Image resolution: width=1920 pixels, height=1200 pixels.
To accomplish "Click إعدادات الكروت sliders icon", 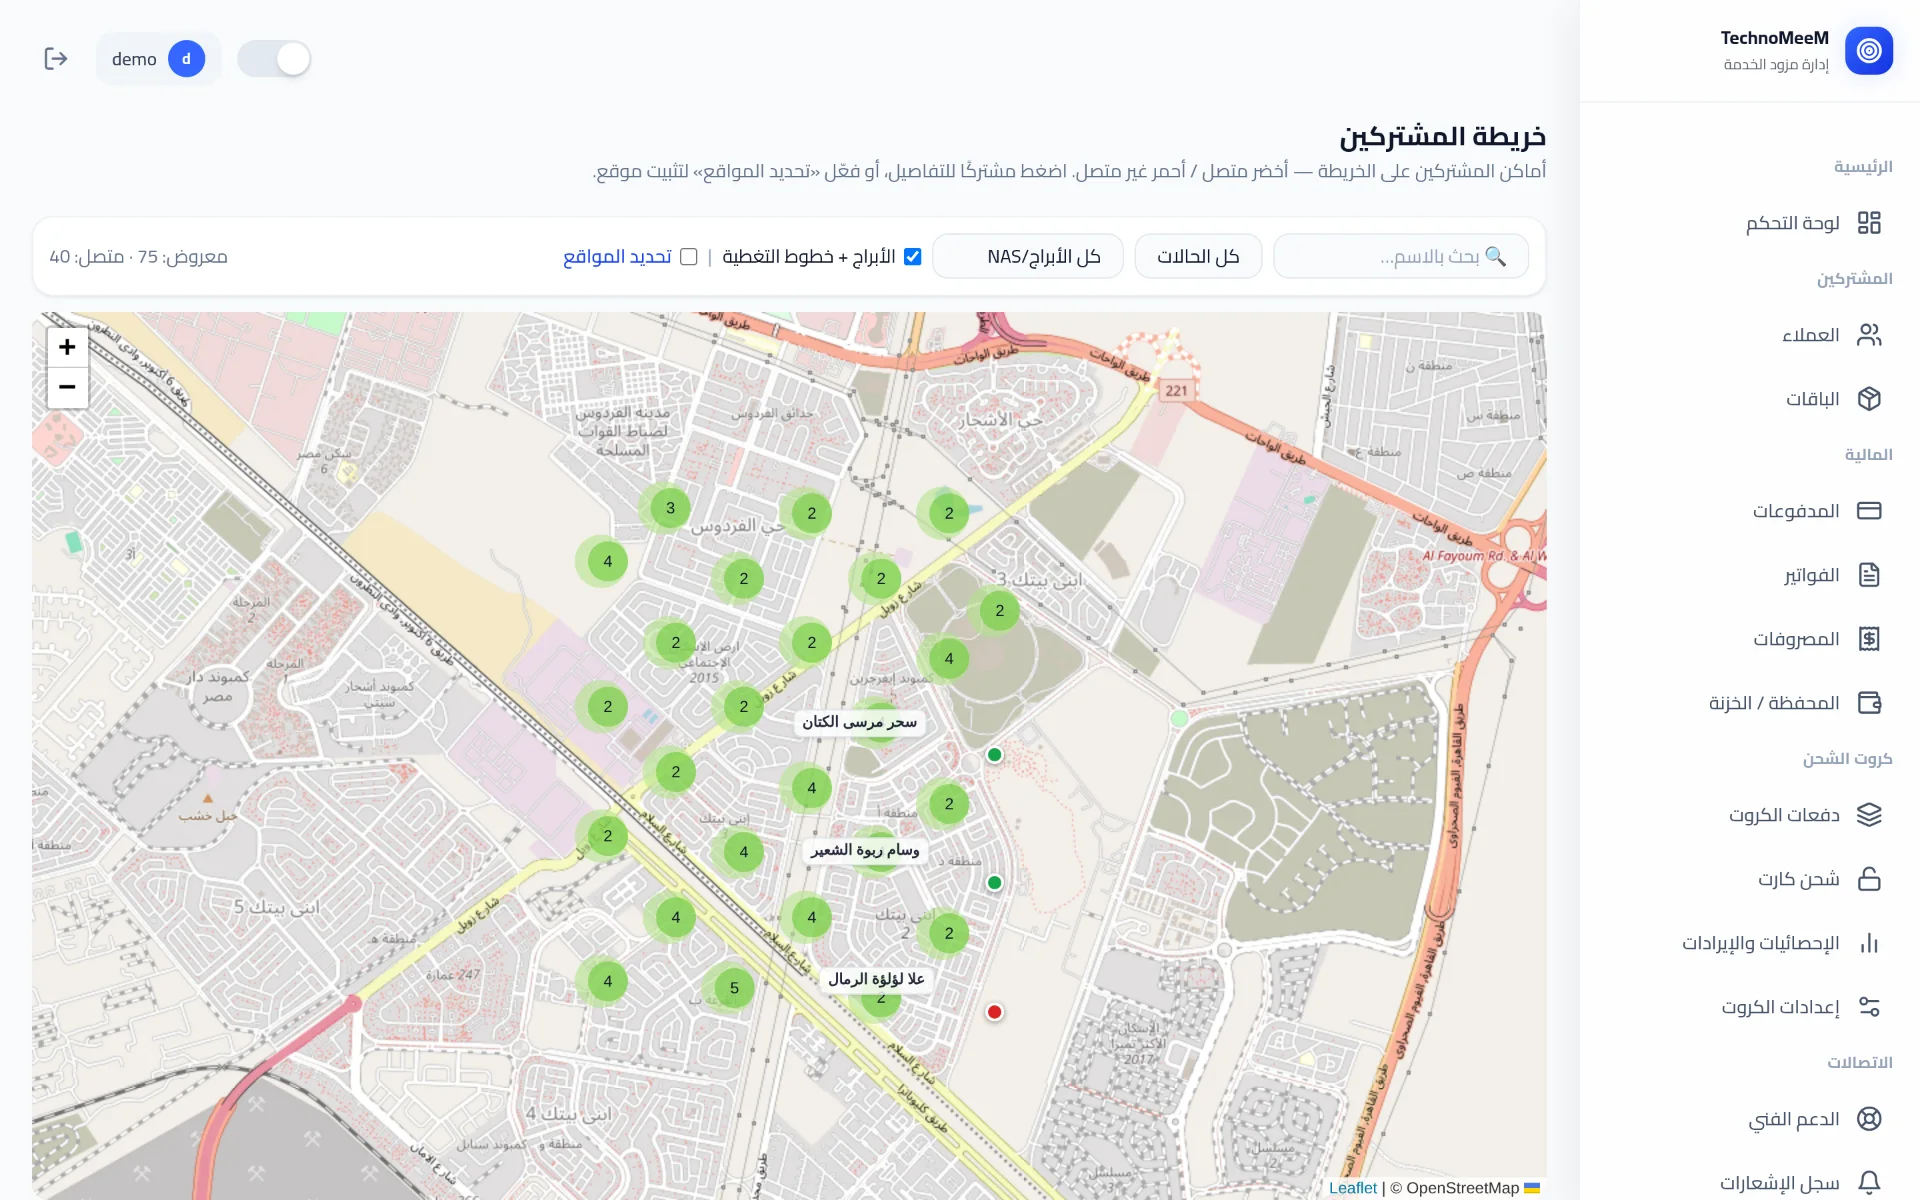I will point(1868,1007).
